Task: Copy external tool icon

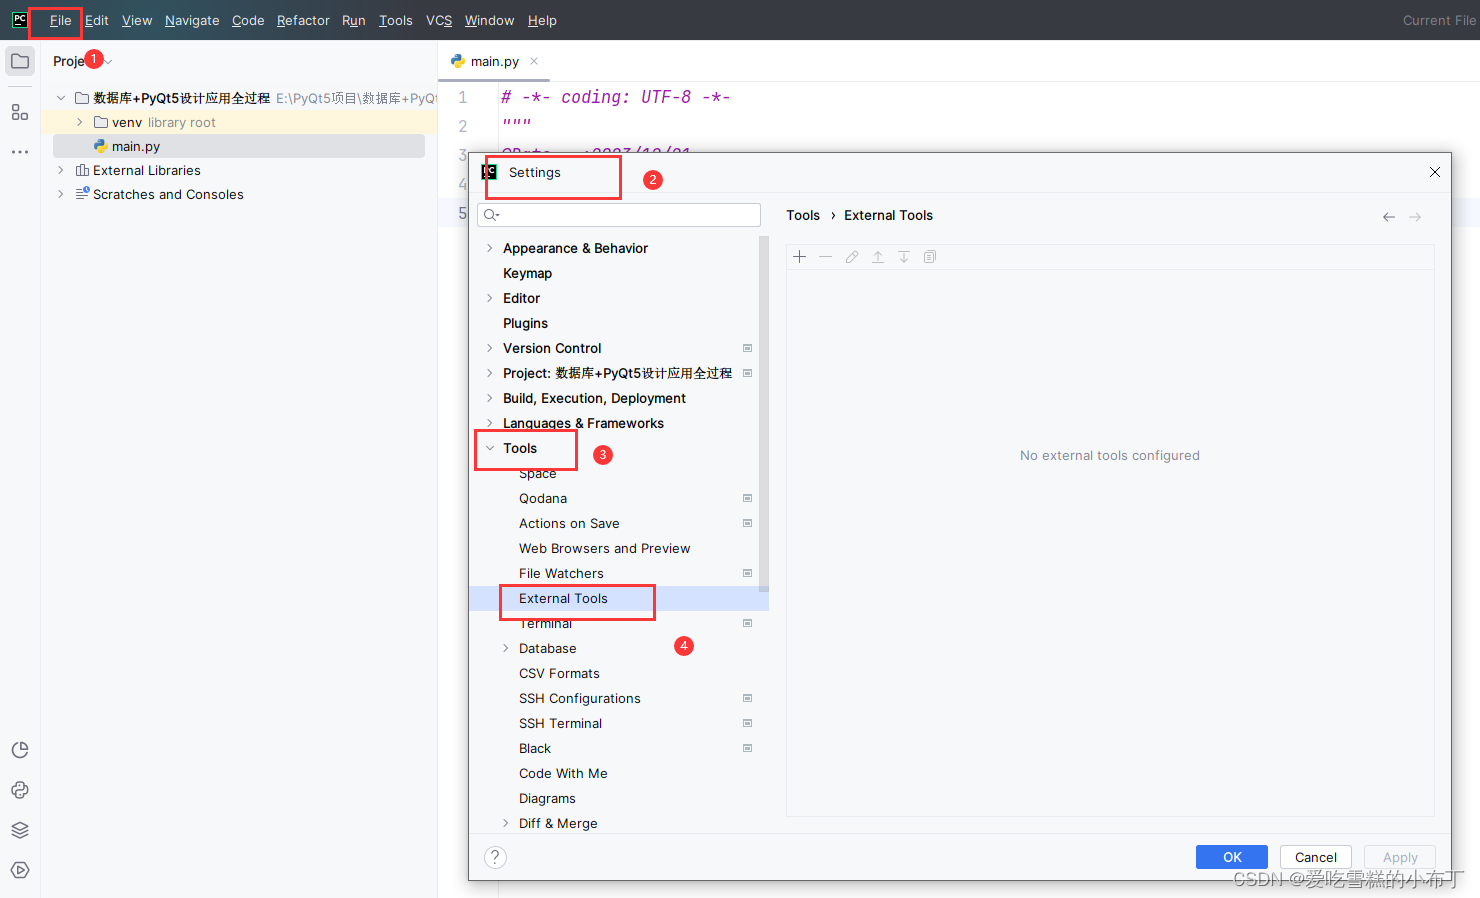Action: (x=930, y=257)
